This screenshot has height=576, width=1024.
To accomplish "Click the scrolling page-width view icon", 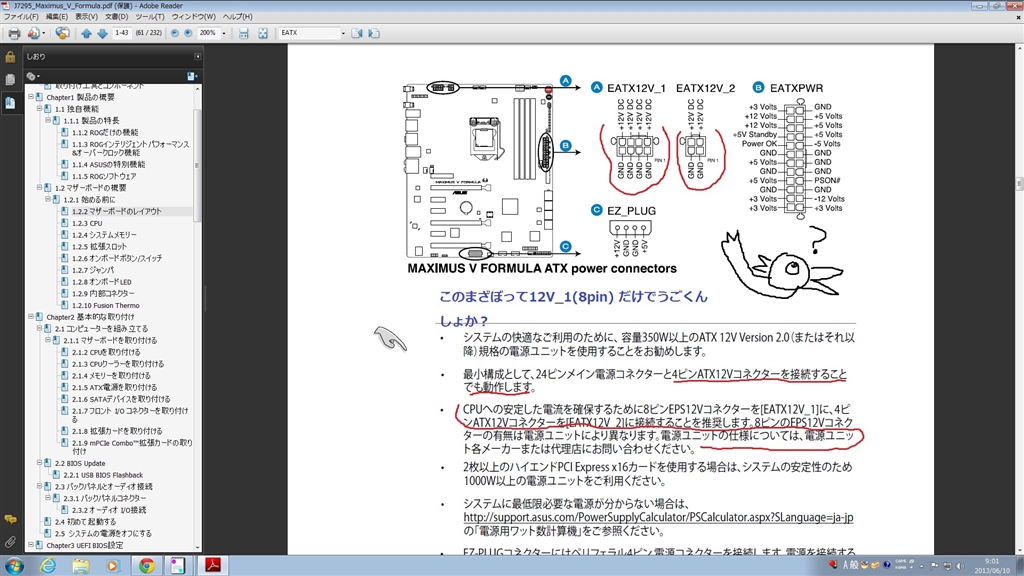I will point(244,33).
